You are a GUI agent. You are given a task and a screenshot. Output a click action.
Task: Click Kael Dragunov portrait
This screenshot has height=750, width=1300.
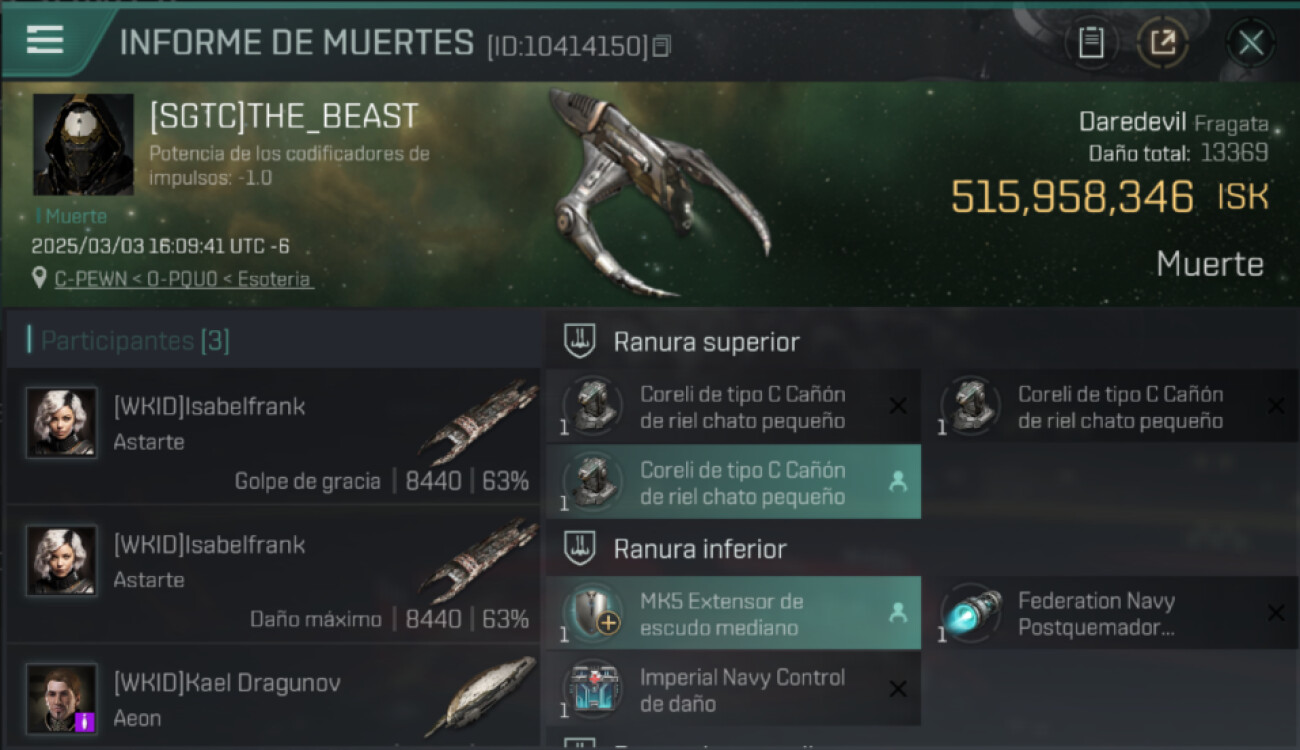point(62,699)
